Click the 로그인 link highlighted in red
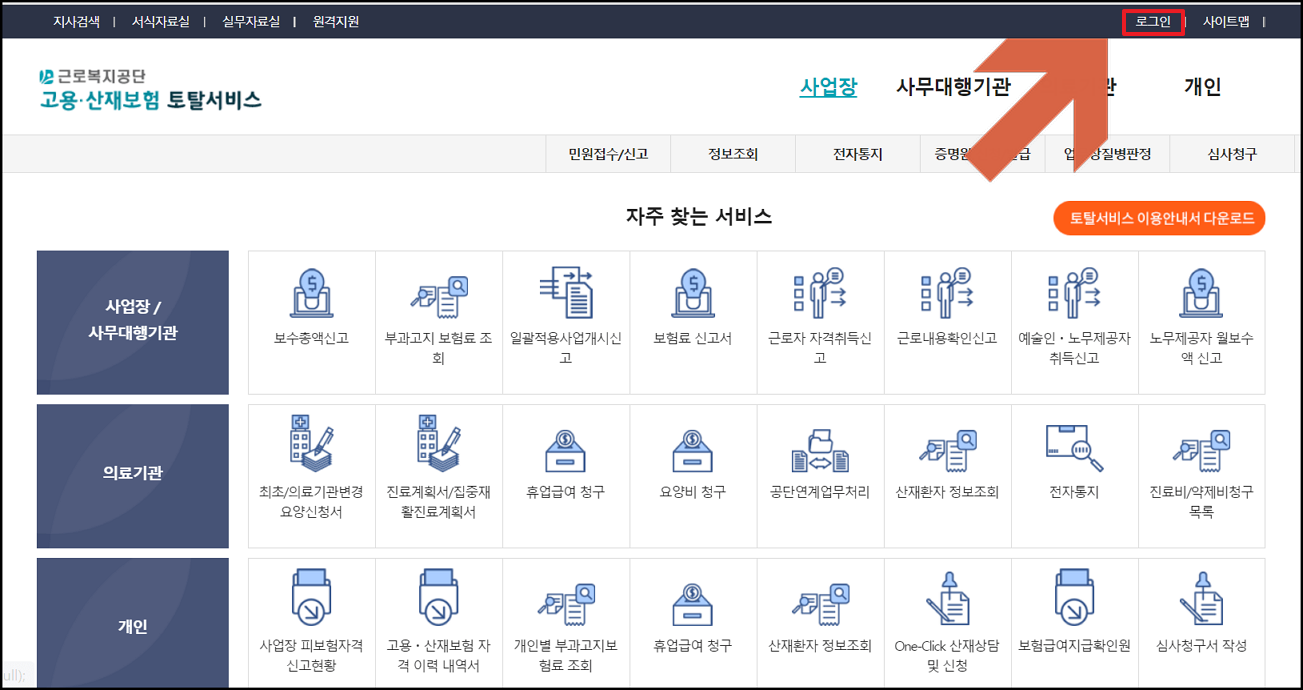The image size is (1303, 690). point(1152,20)
